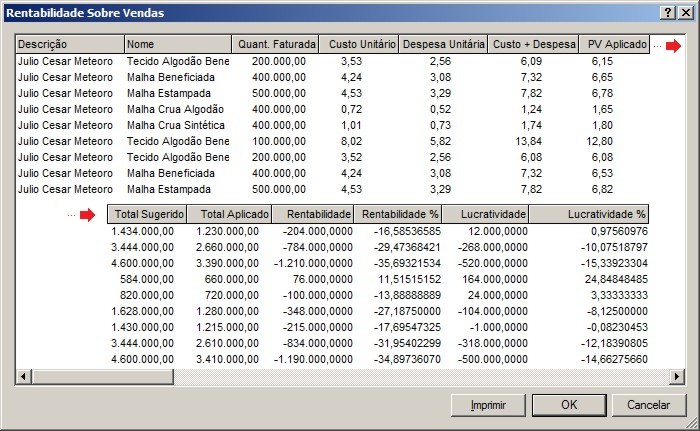Select the Custo Unitário column header
The height and width of the screenshot is (431, 700).
click(359, 45)
